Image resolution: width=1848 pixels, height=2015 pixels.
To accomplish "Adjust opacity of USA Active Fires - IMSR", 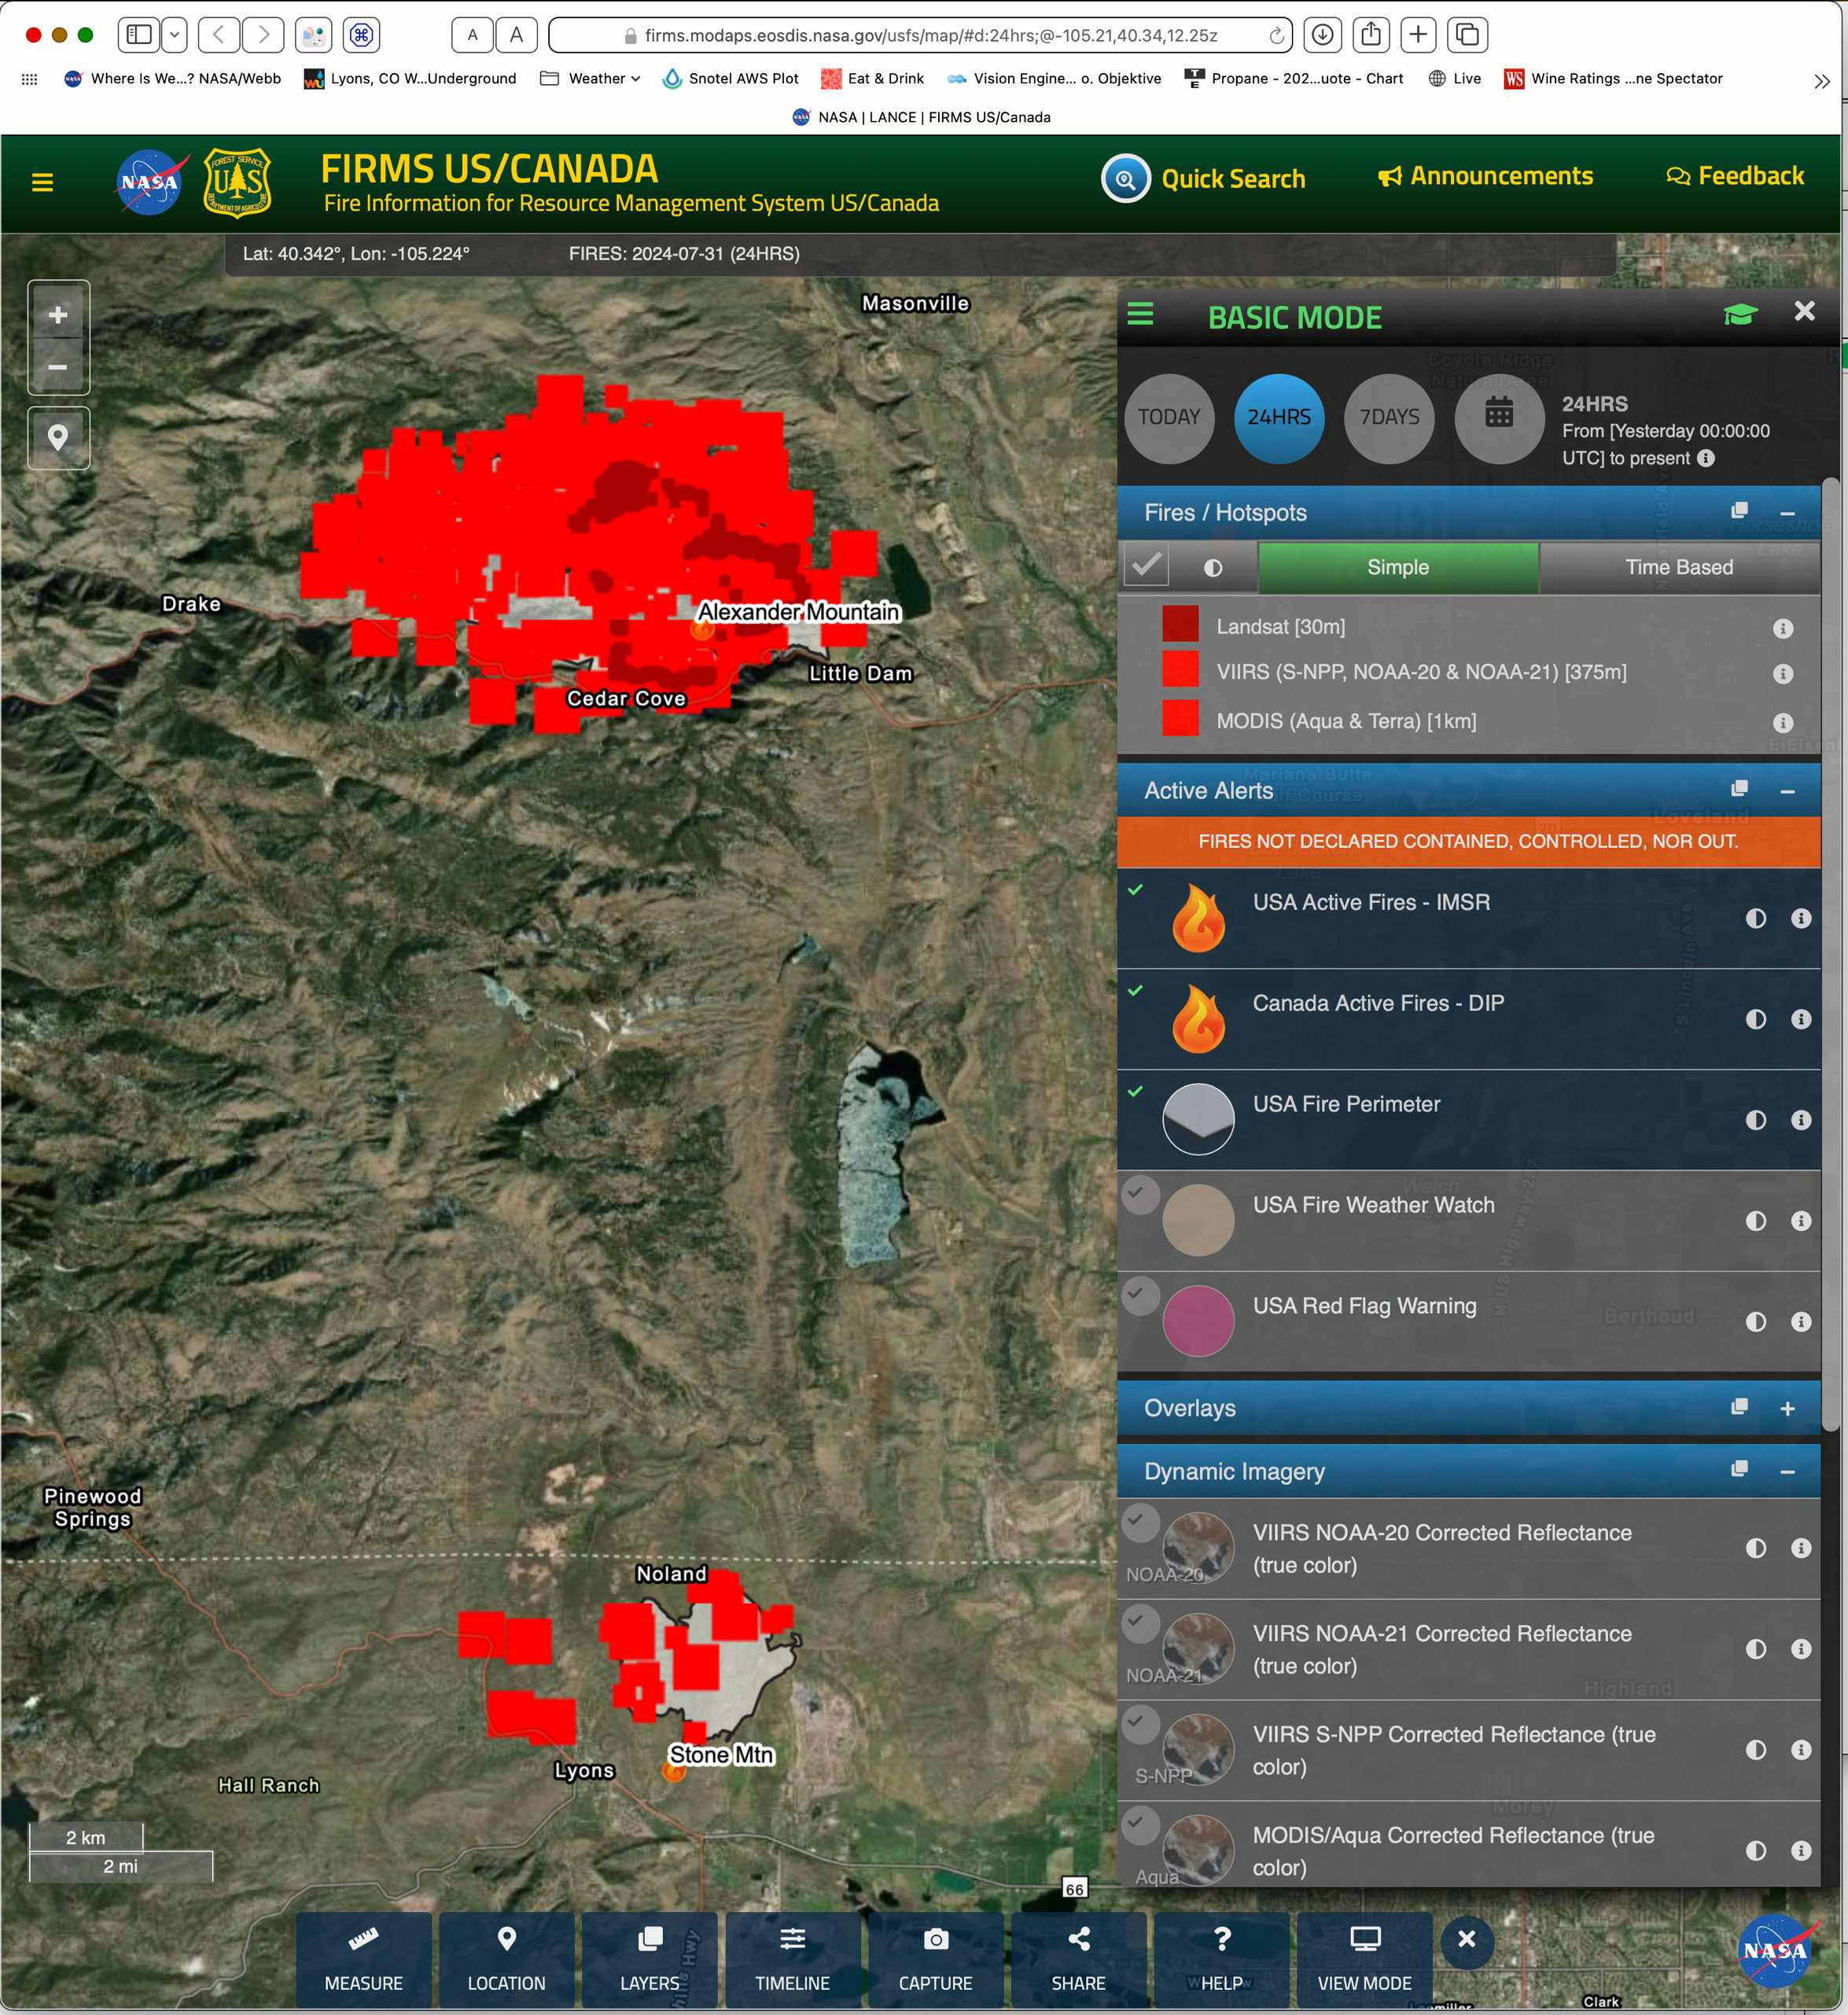I will 1755,918.
